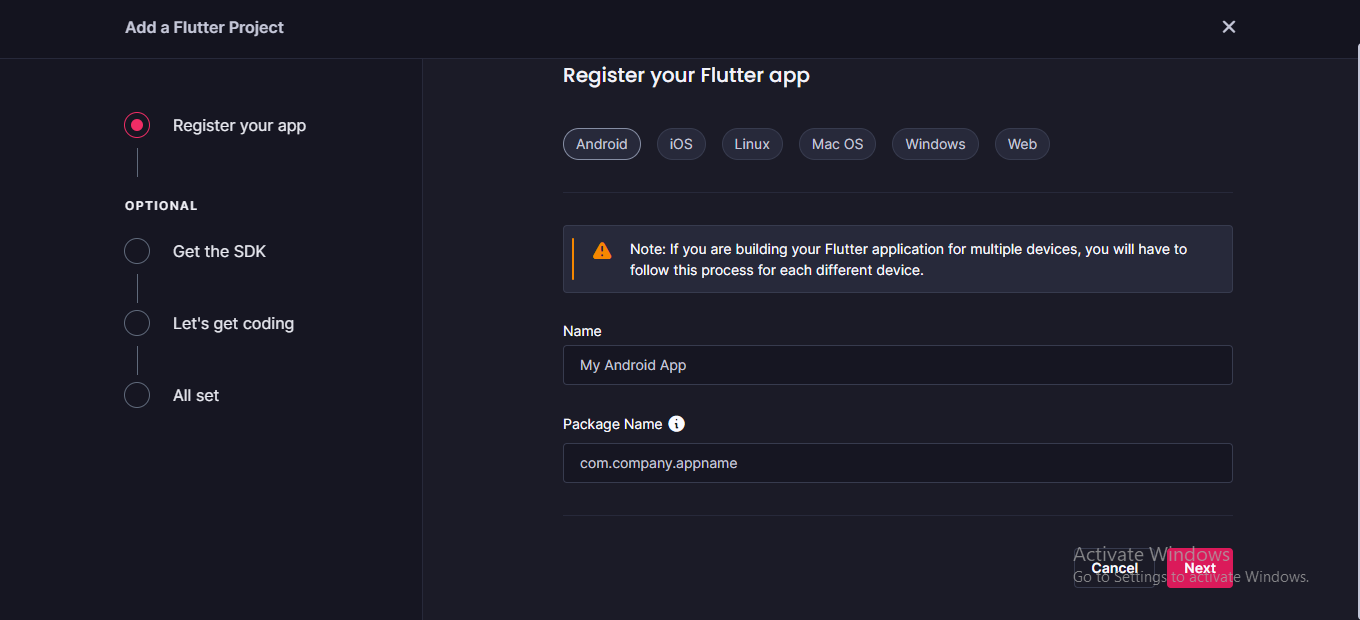This screenshot has height=620, width=1360.
Task: Select the Let's get coding step circle
Action: pyautogui.click(x=137, y=323)
